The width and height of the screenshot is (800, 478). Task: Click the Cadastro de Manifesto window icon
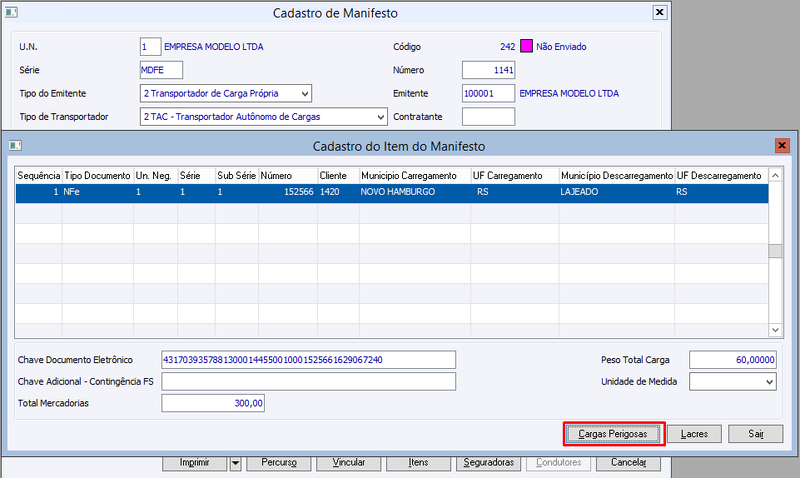click(x=11, y=12)
